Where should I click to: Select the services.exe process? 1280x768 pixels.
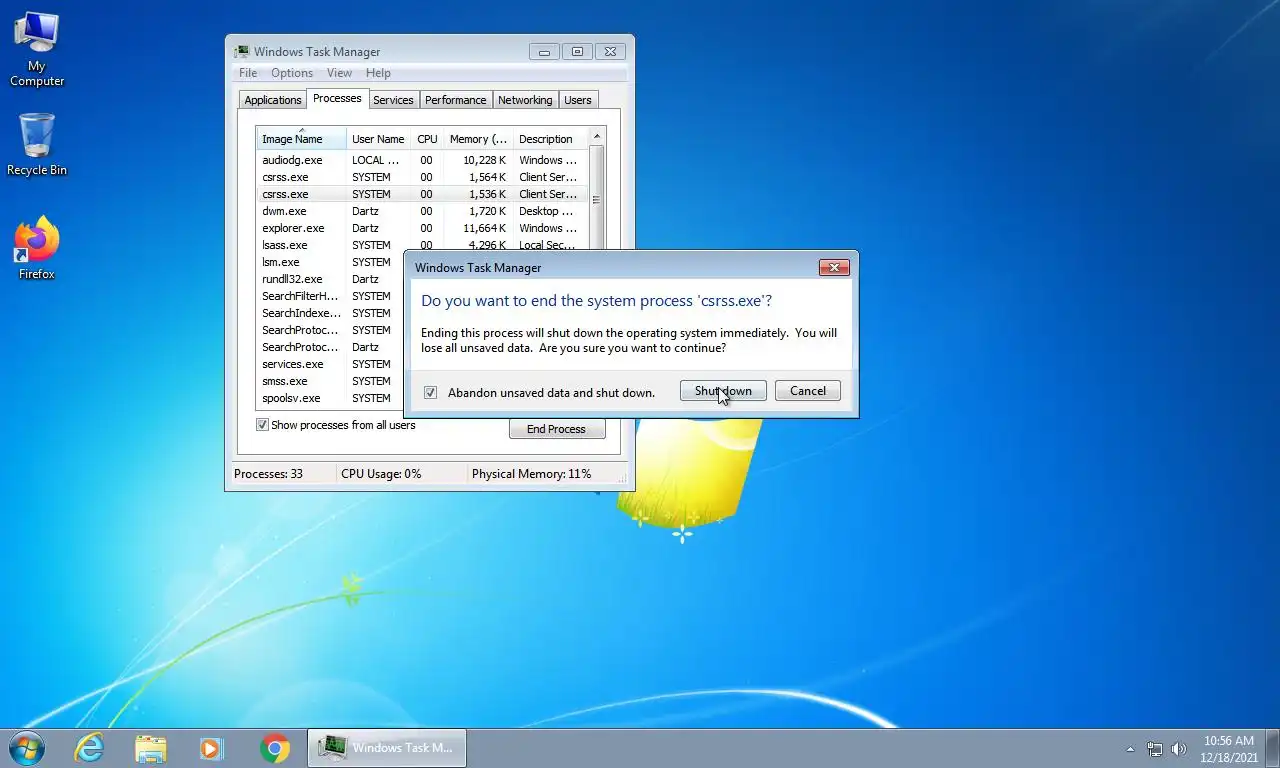coord(330,364)
